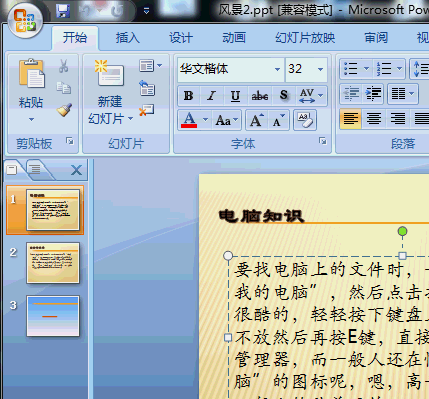Viewport: 429px width, 399px height.
Task: Toggle text Shadow effect
Action: 283,96
